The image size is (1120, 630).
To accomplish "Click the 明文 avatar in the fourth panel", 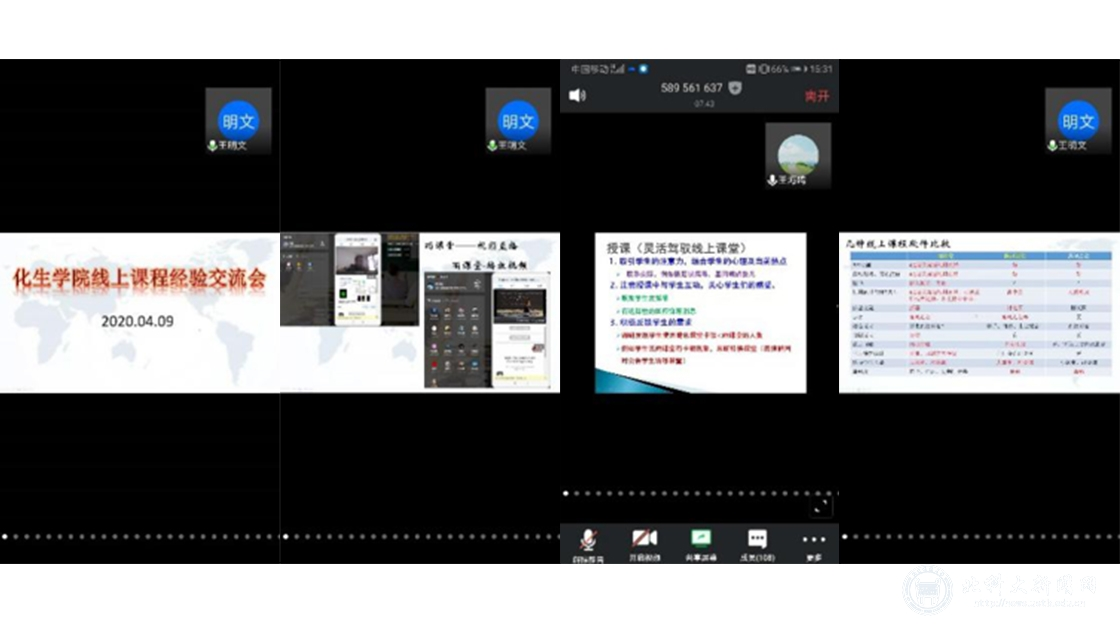I will (1078, 121).
